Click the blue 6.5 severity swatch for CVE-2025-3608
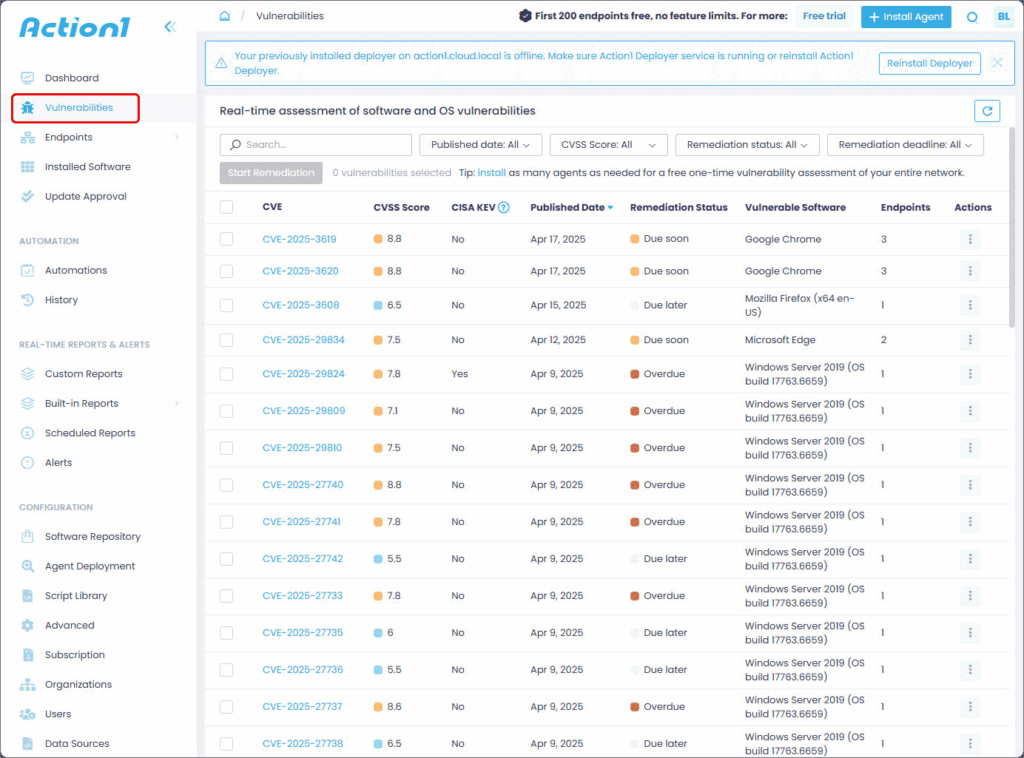This screenshot has width=1024, height=758. point(377,305)
